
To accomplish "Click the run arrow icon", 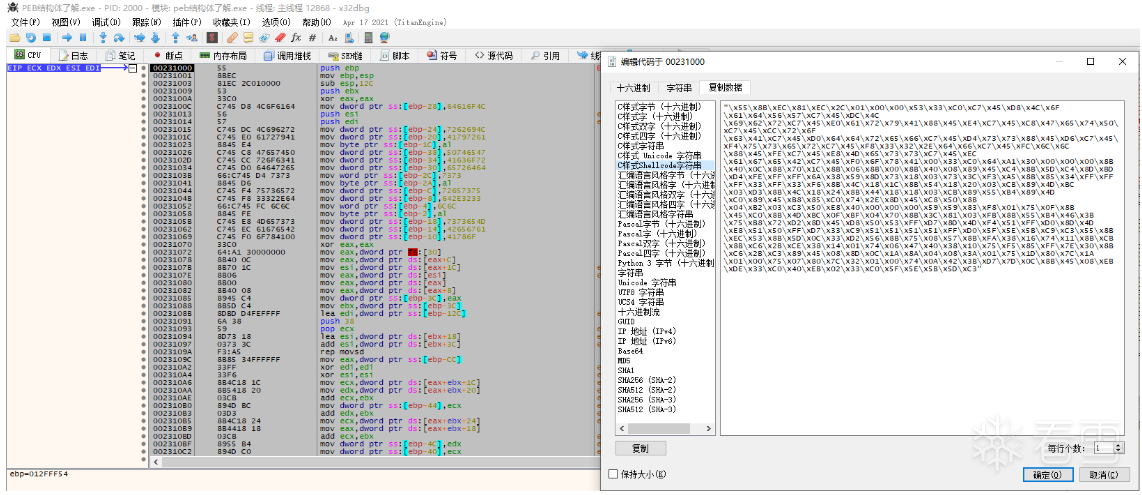I will (67, 37).
